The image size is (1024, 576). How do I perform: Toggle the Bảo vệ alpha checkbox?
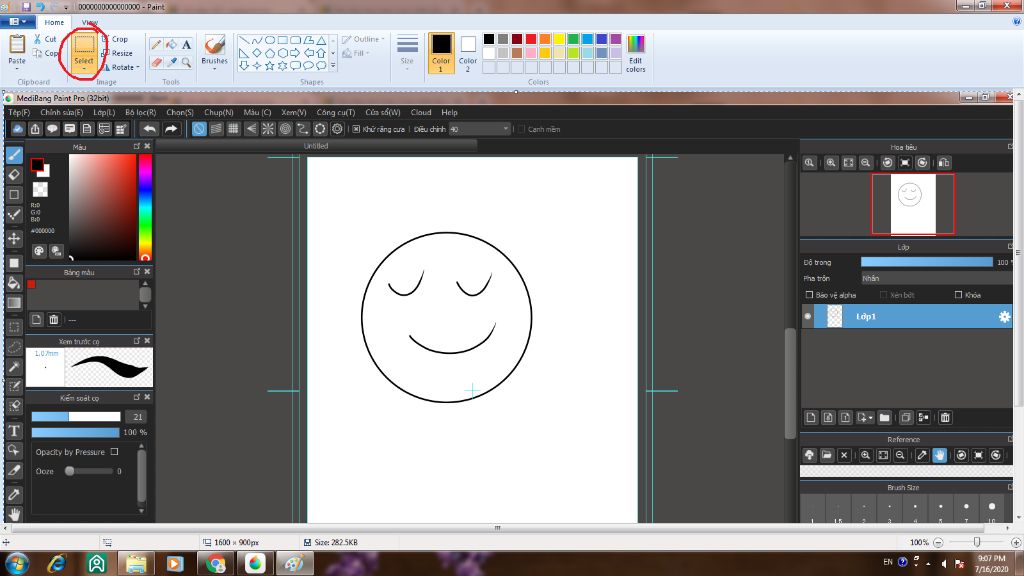point(809,295)
